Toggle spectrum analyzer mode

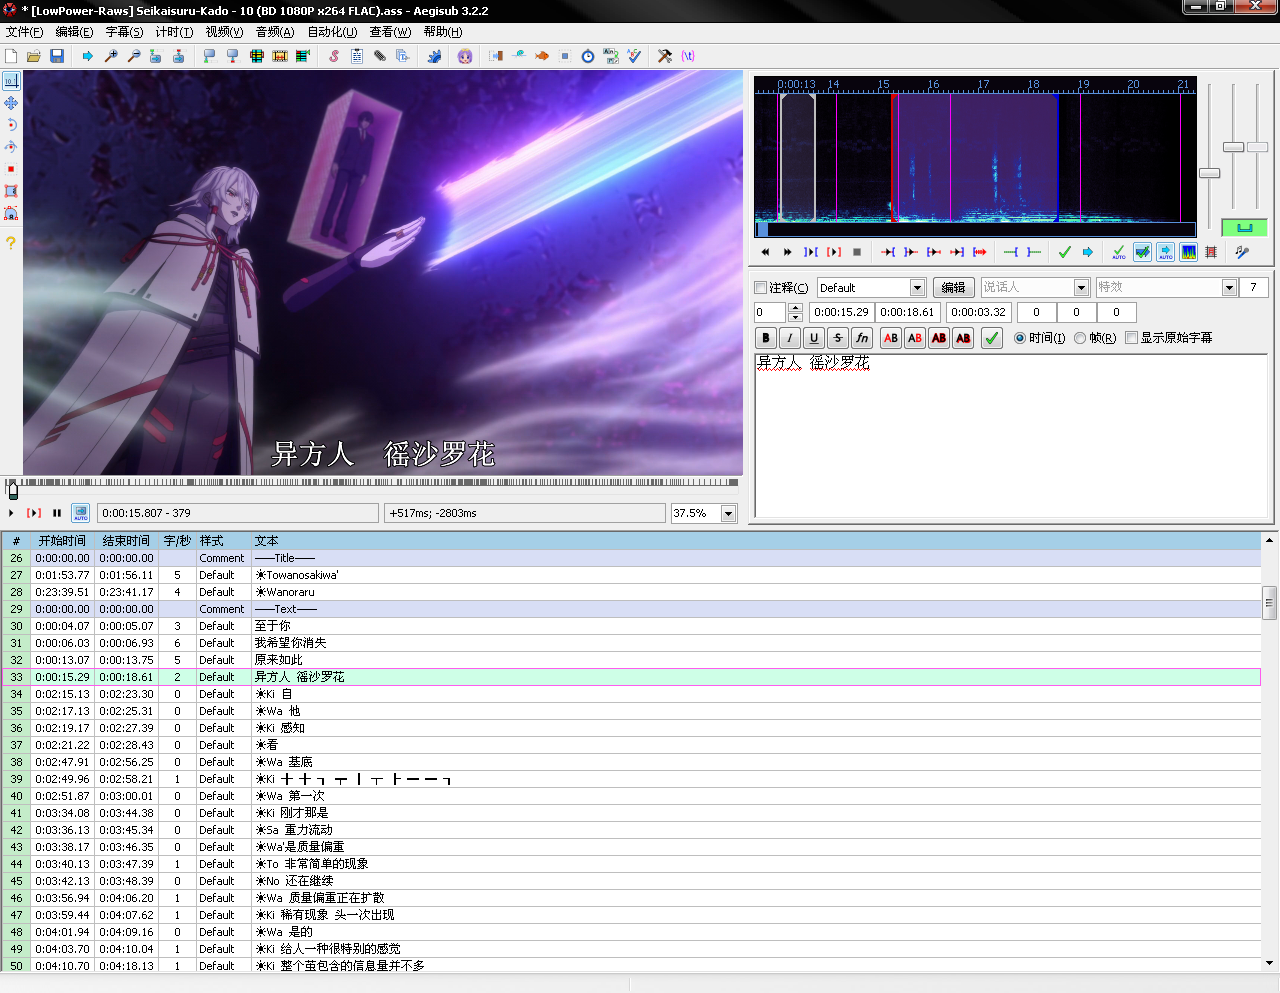pos(1188,252)
